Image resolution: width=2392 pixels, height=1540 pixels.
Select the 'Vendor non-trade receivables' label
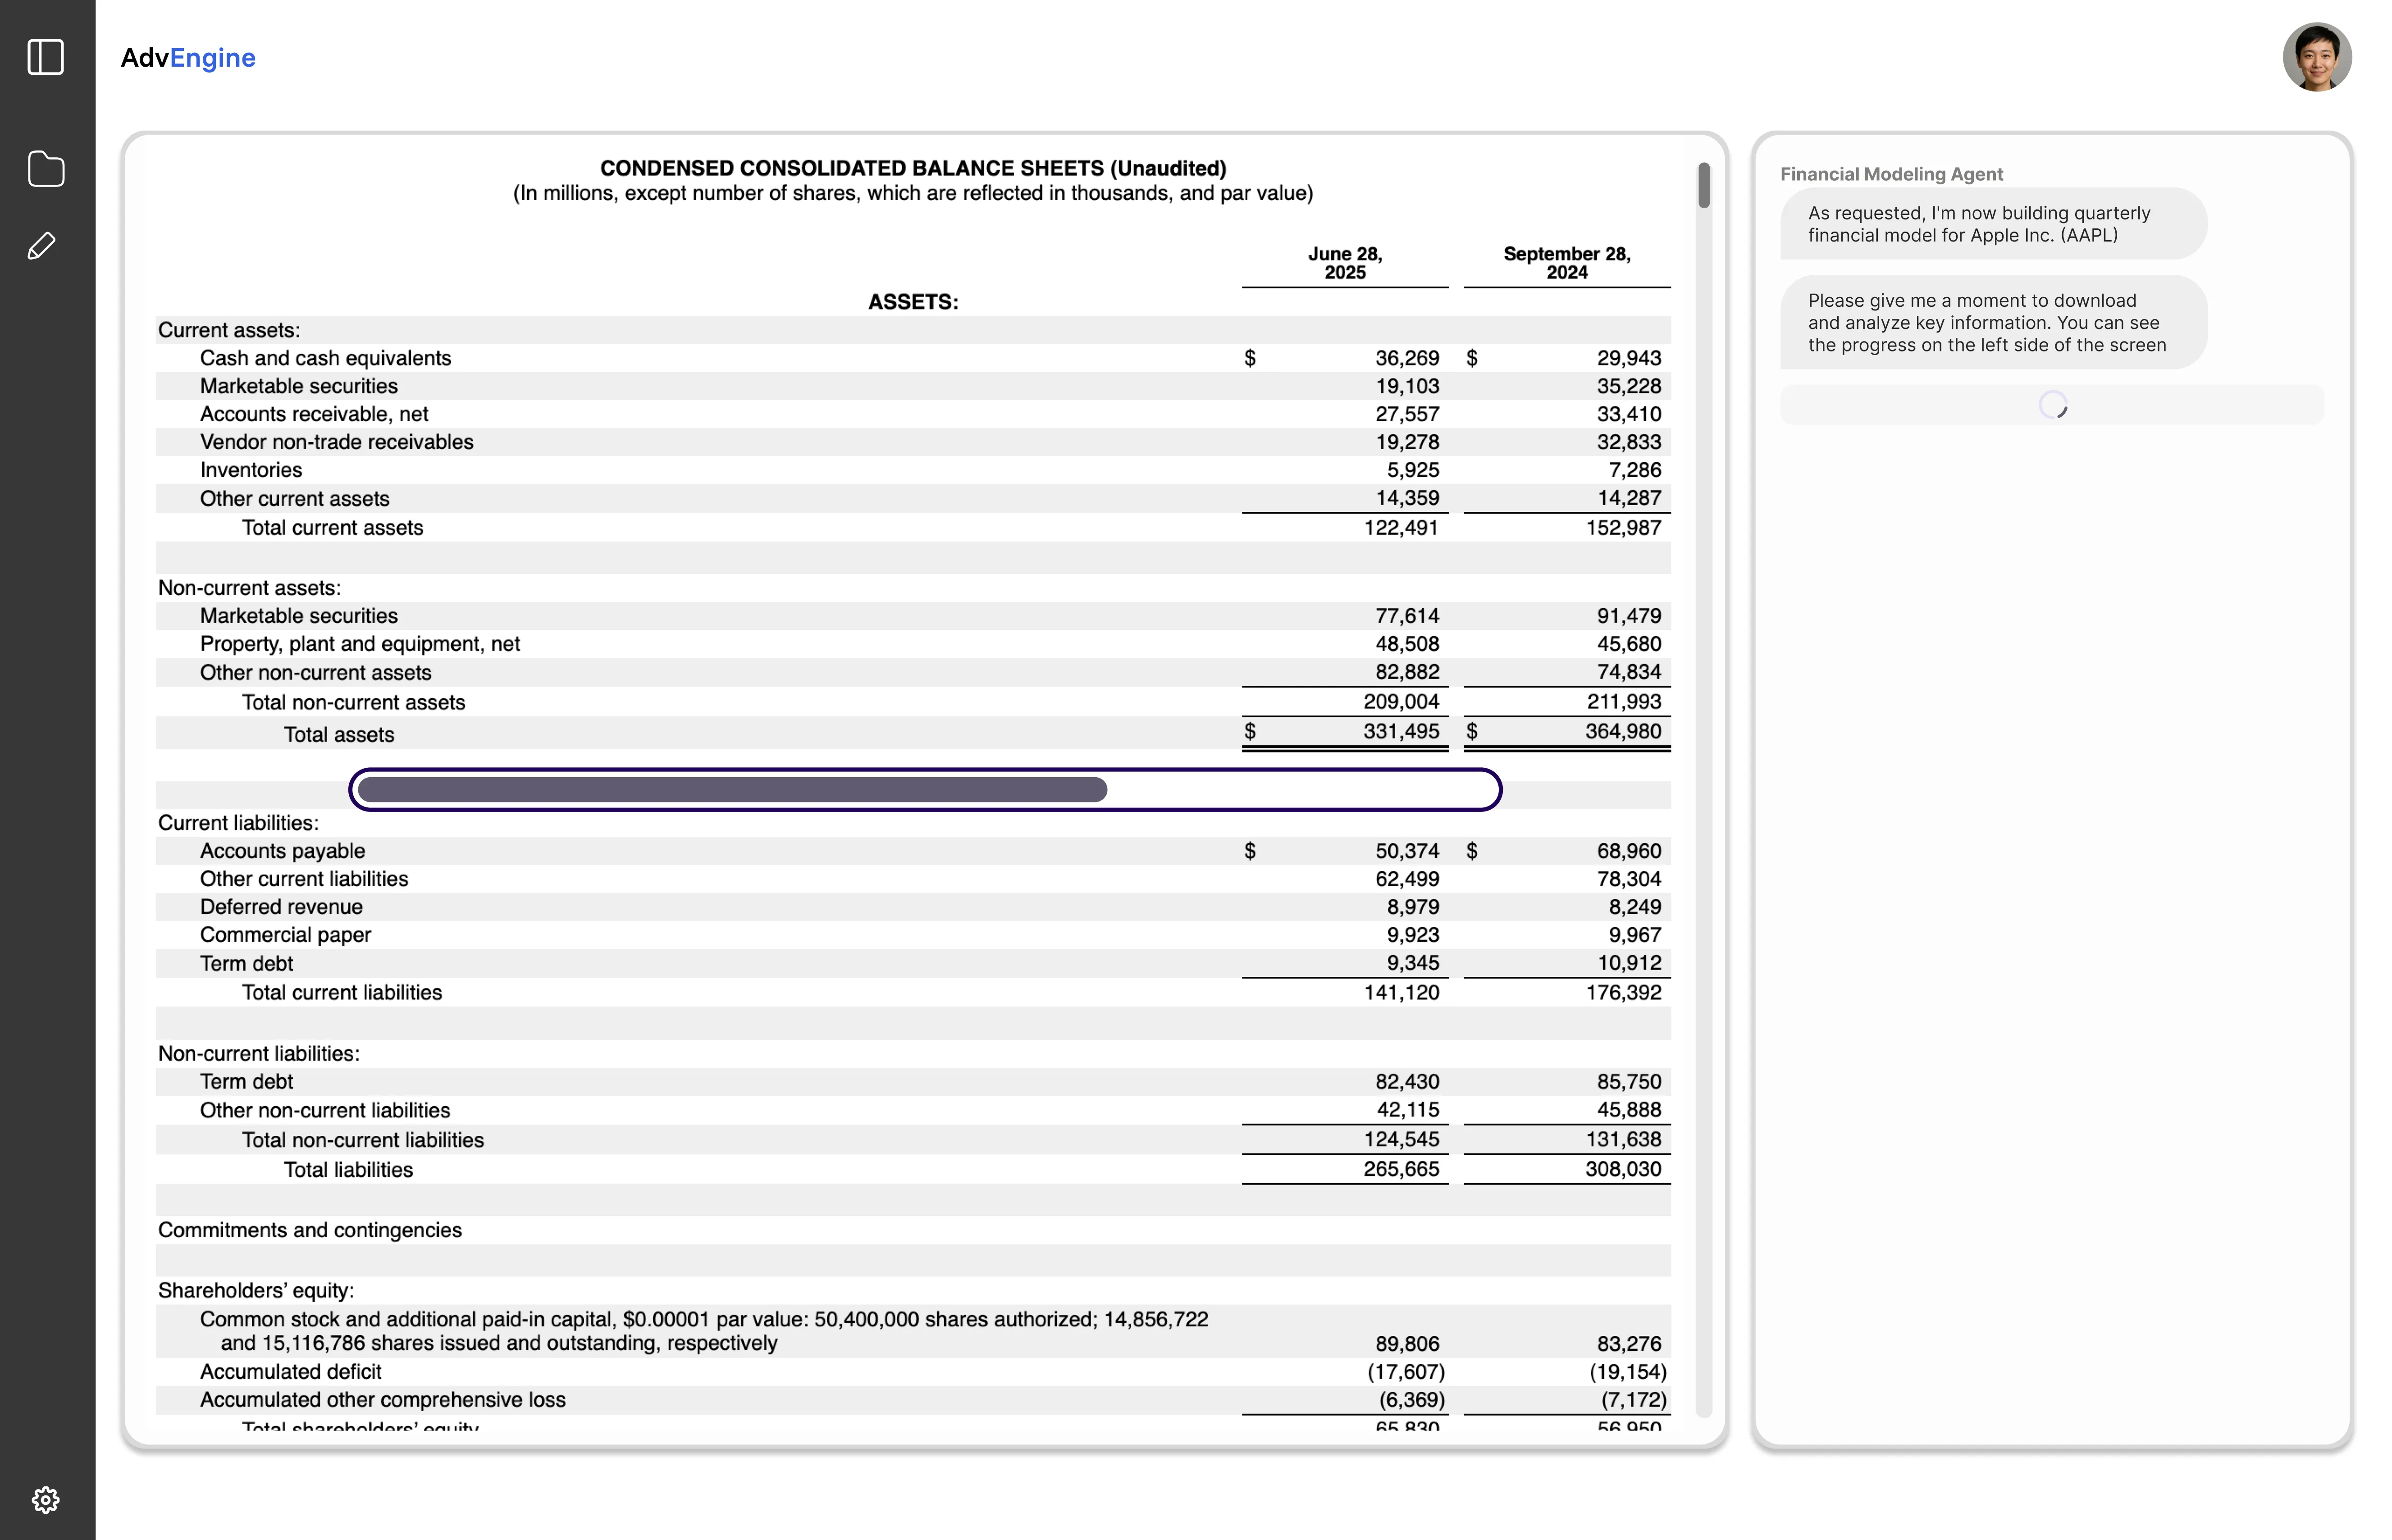(336, 442)
